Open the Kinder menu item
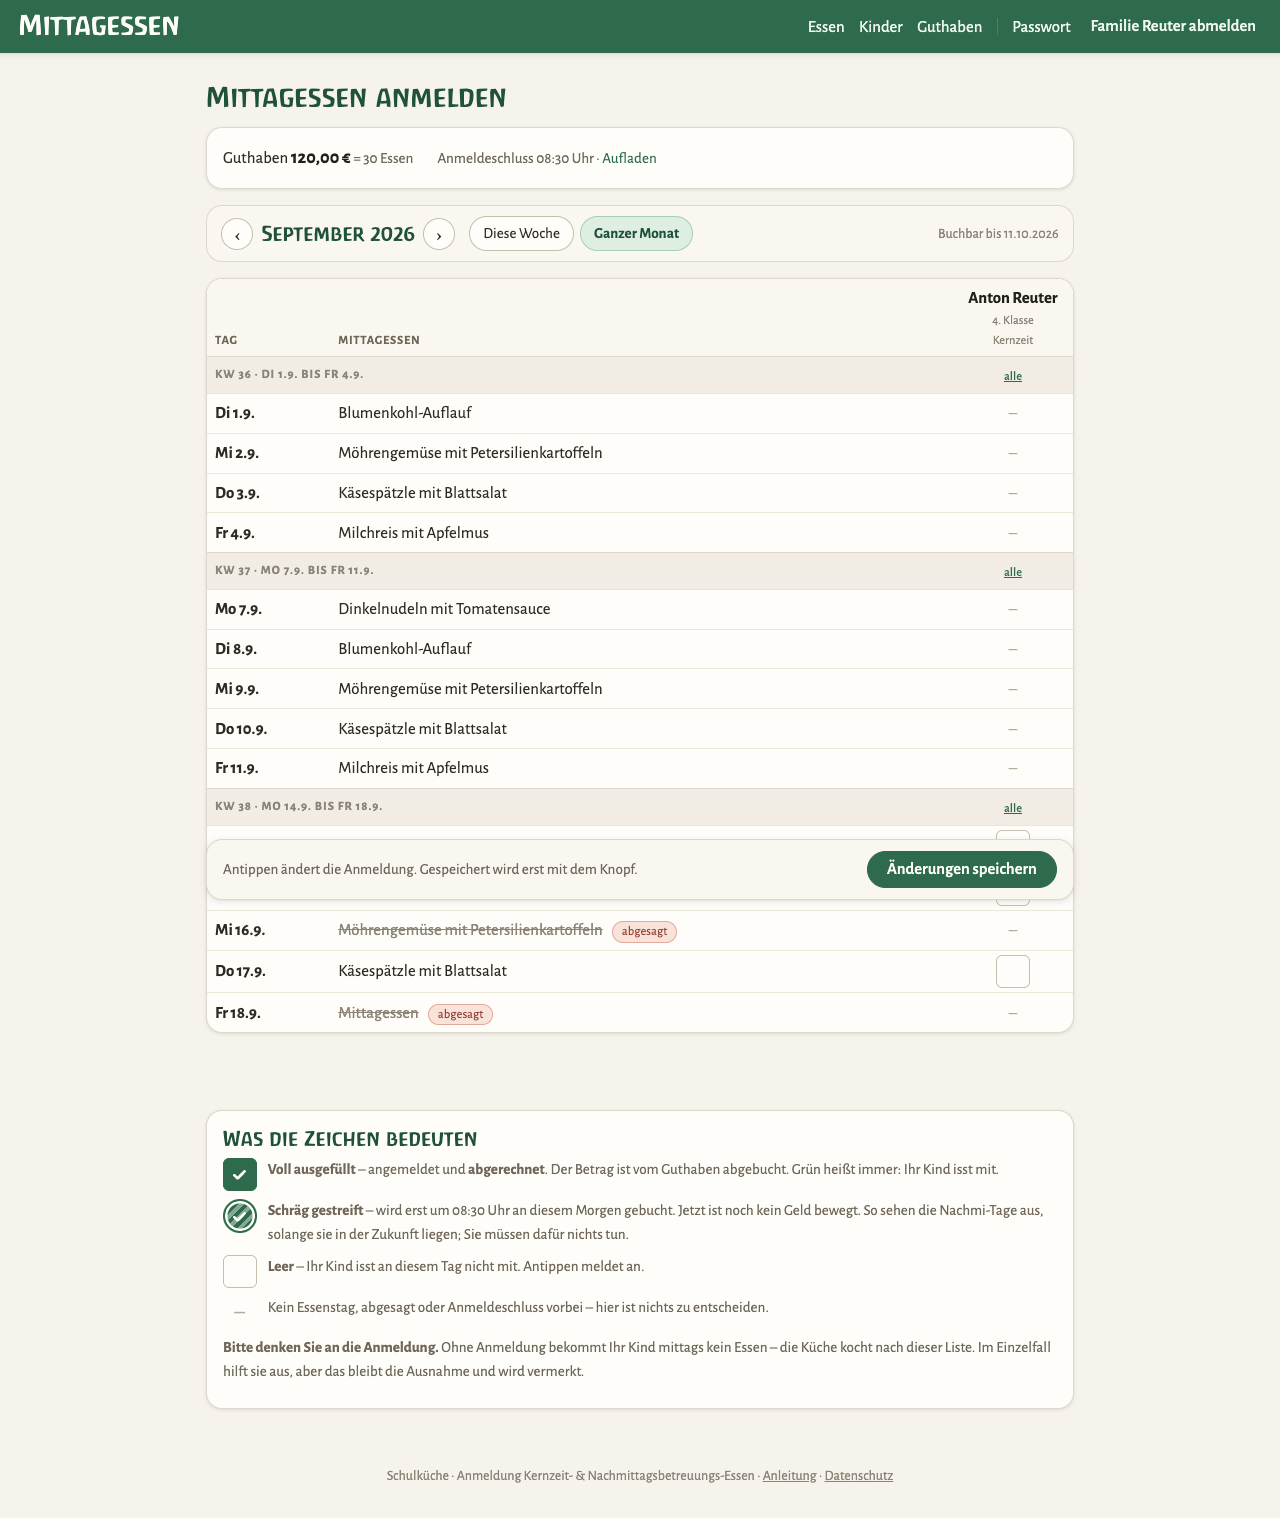This screenshot has height=1518, width=1280. [x=881, y=27]
